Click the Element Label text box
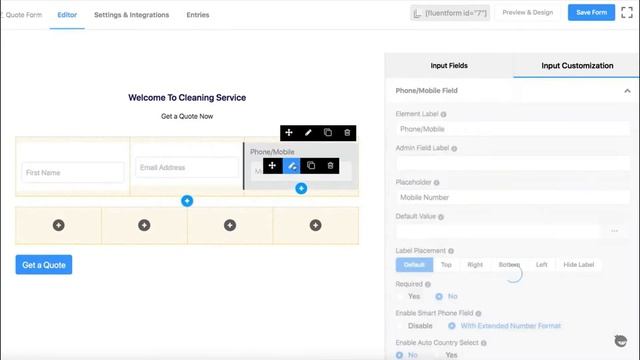 513,129
